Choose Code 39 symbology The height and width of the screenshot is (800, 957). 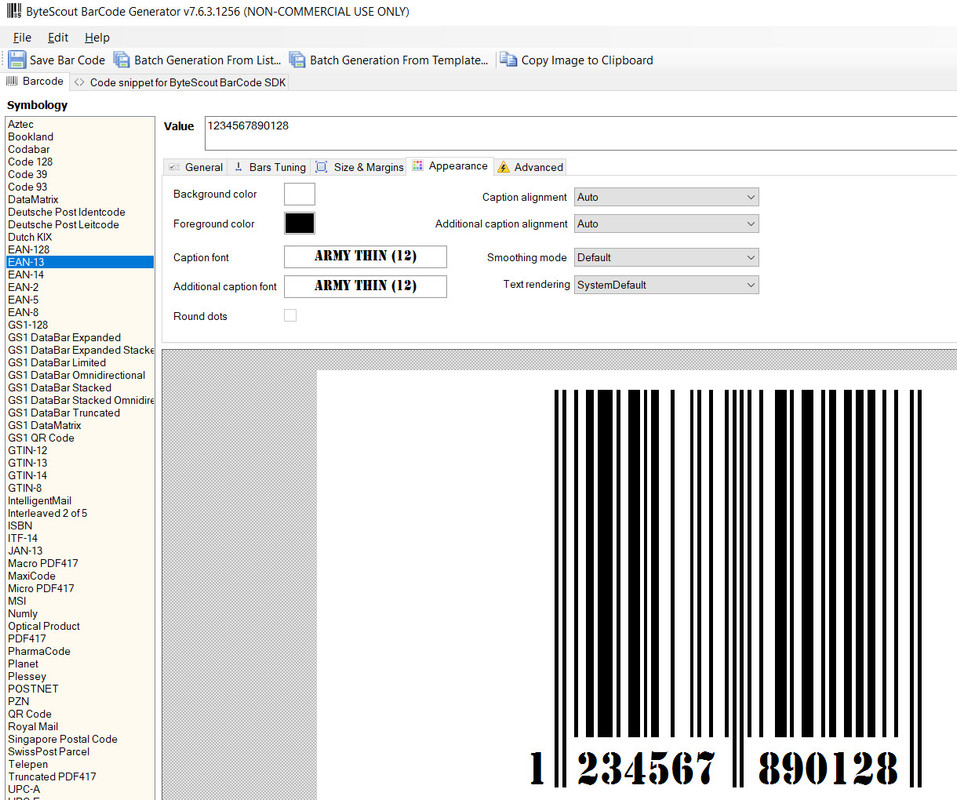27,174
